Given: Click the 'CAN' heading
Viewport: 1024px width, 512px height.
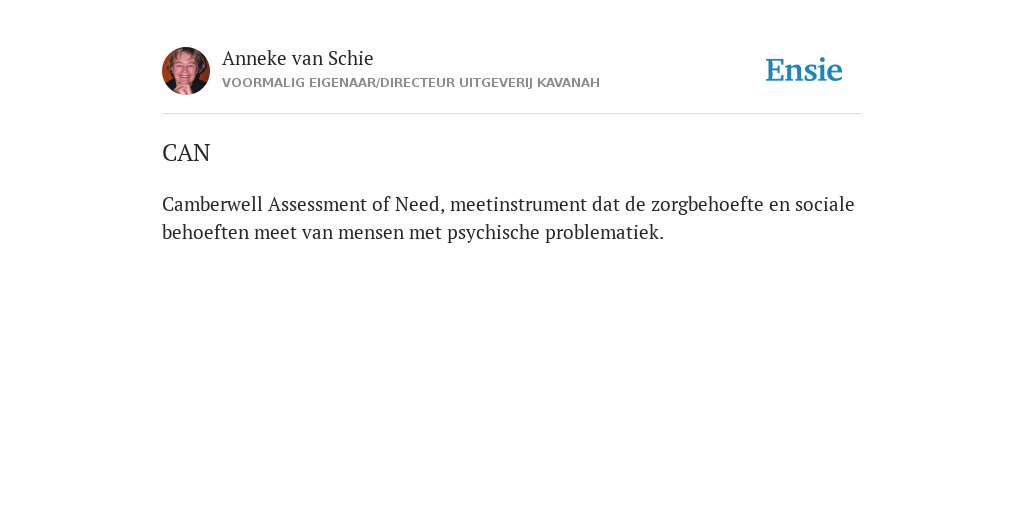Looking at the screenshot, I should click(186, 153).
